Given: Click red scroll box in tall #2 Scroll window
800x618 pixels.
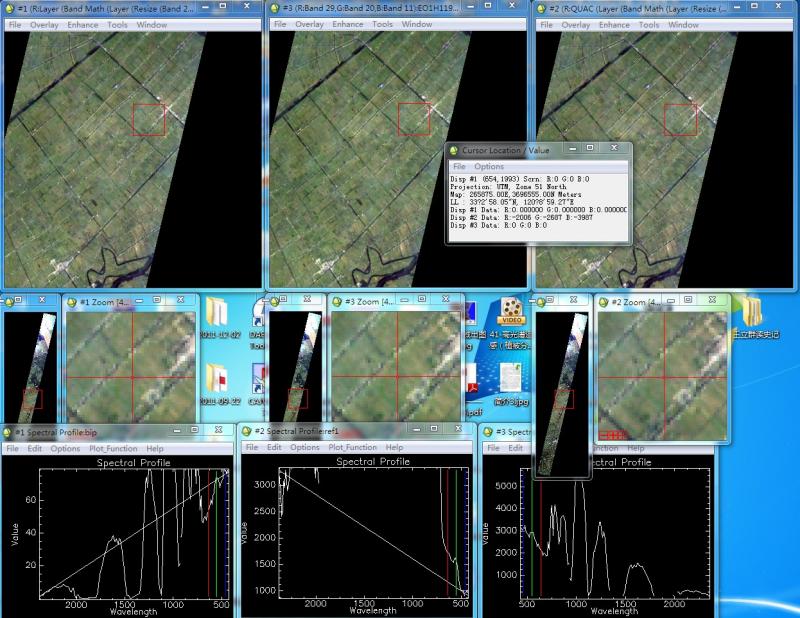Looking at the screenshot, I should 564,400.
